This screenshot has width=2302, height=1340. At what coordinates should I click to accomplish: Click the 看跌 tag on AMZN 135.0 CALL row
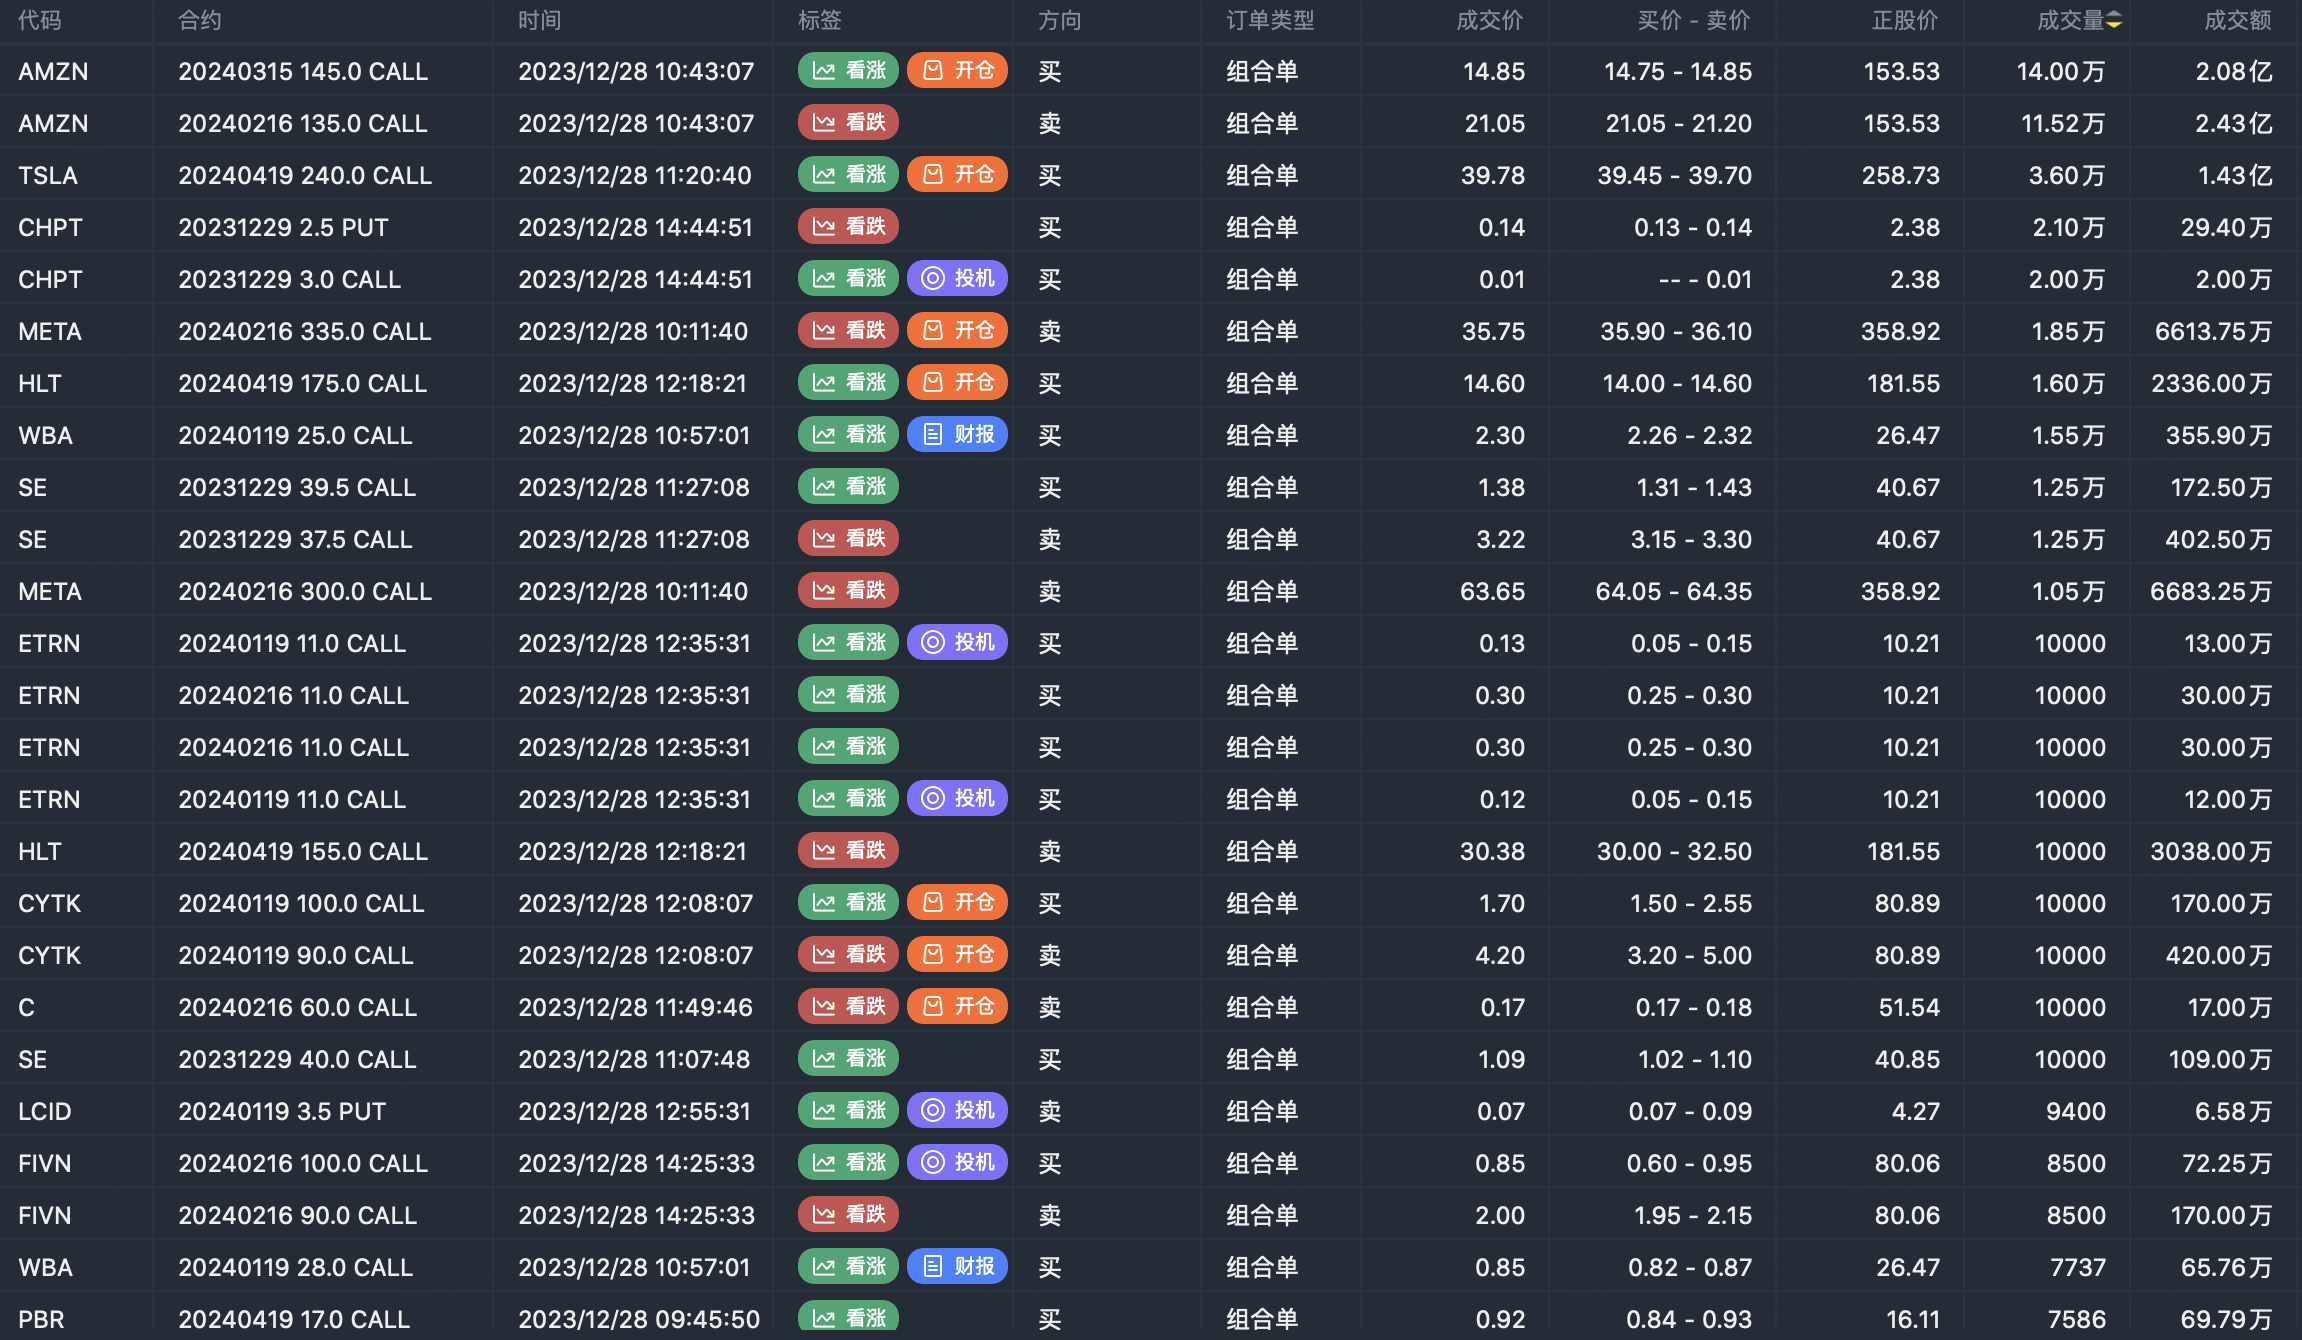[x=848, y=122]
